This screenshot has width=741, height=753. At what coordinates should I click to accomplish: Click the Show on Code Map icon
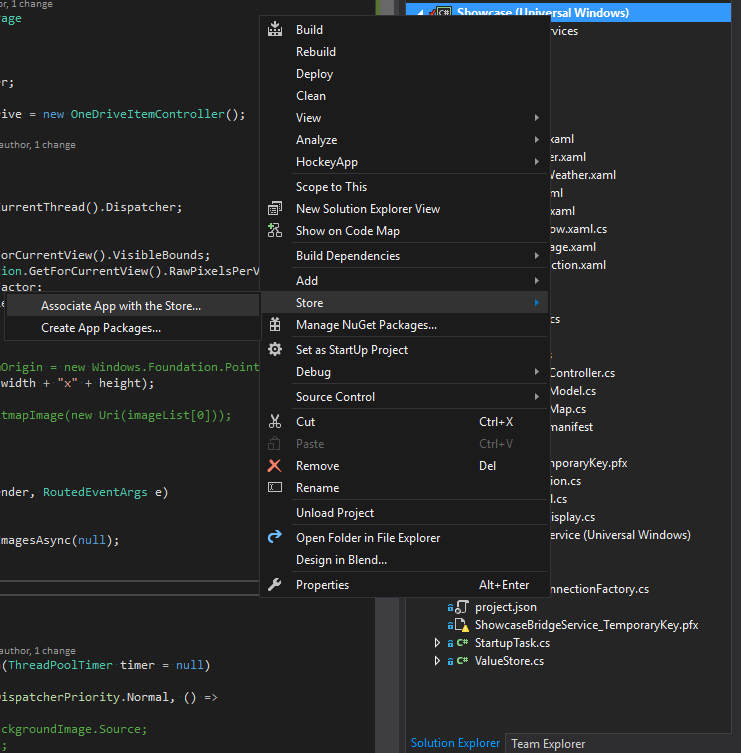[275, 231]
